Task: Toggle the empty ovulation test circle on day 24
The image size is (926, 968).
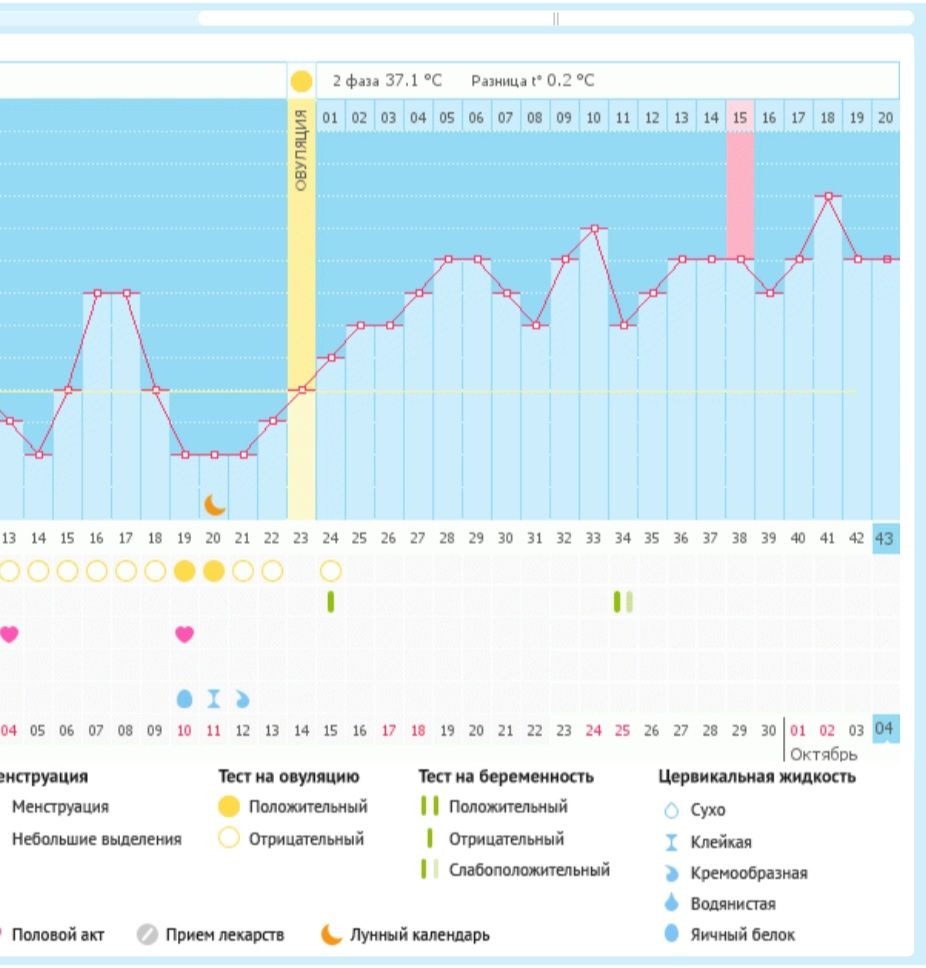Action: coord(331,571)
